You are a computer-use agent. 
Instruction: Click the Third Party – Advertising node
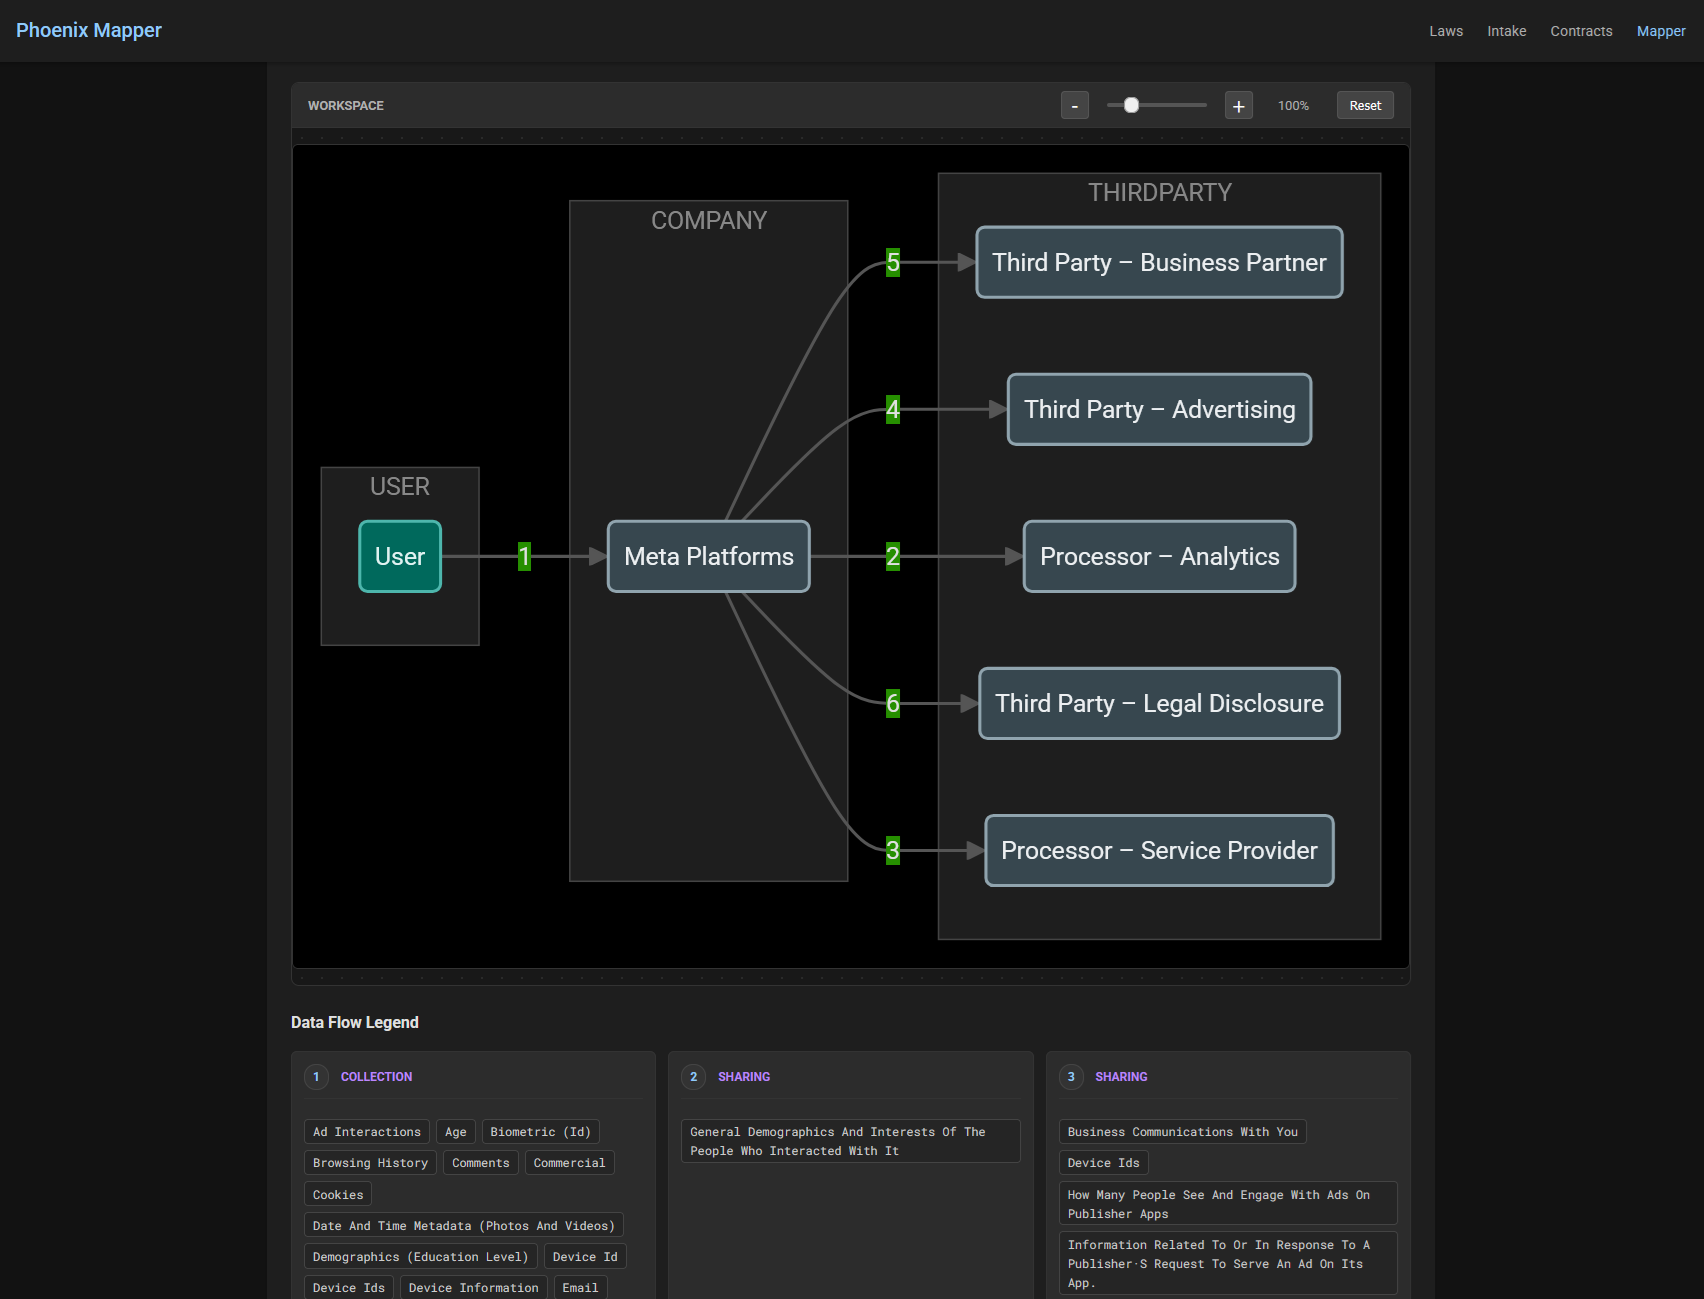(1159, 410)
